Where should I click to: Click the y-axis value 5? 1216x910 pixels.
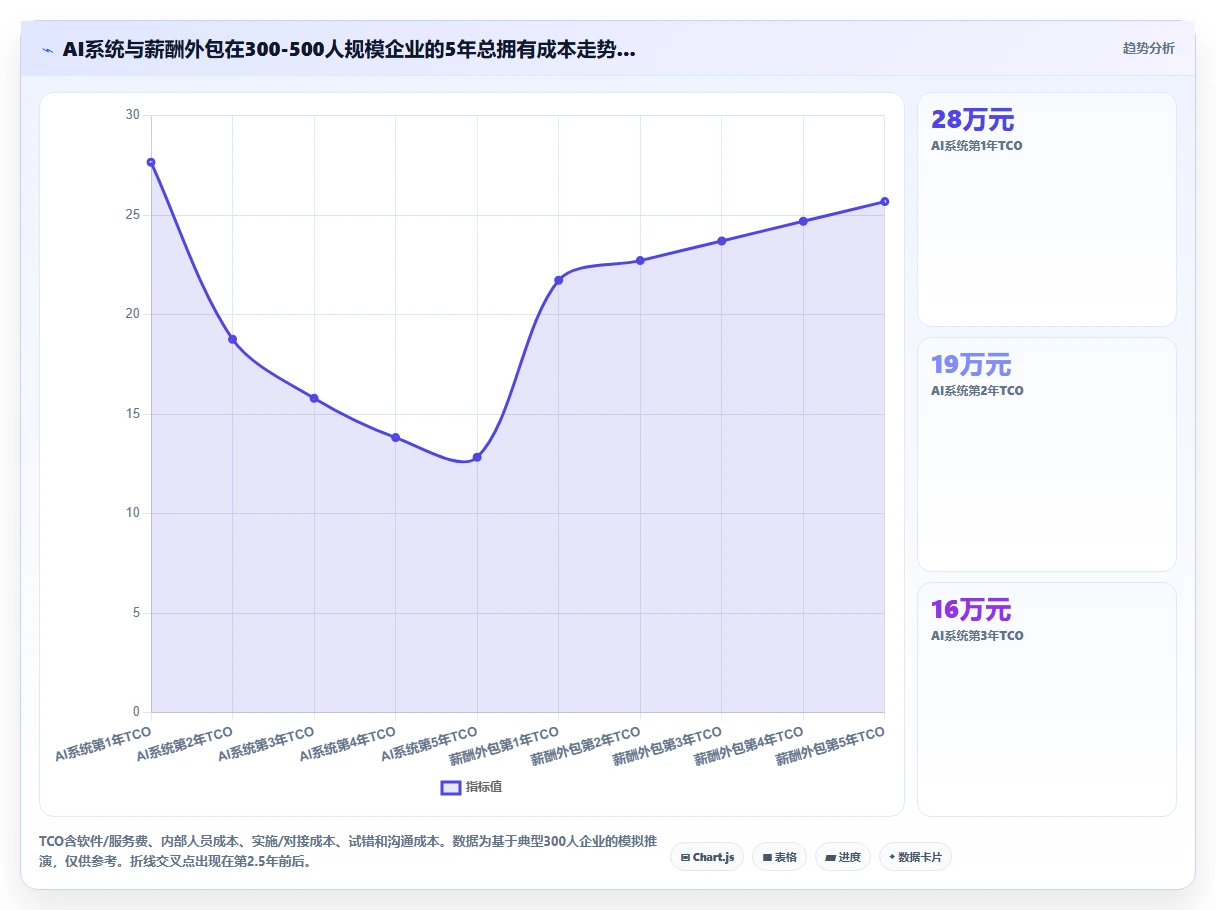coord(136,613)
